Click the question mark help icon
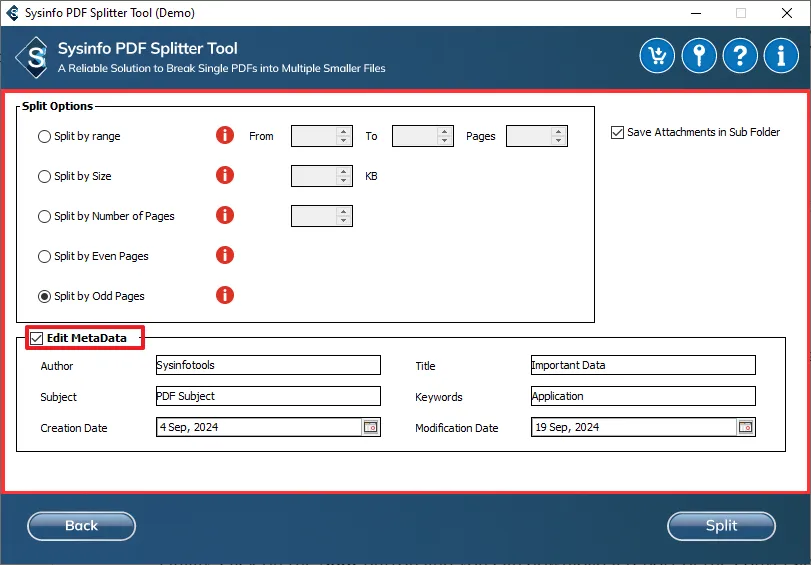This screenshot has height=565, width=811. (740, 55)
